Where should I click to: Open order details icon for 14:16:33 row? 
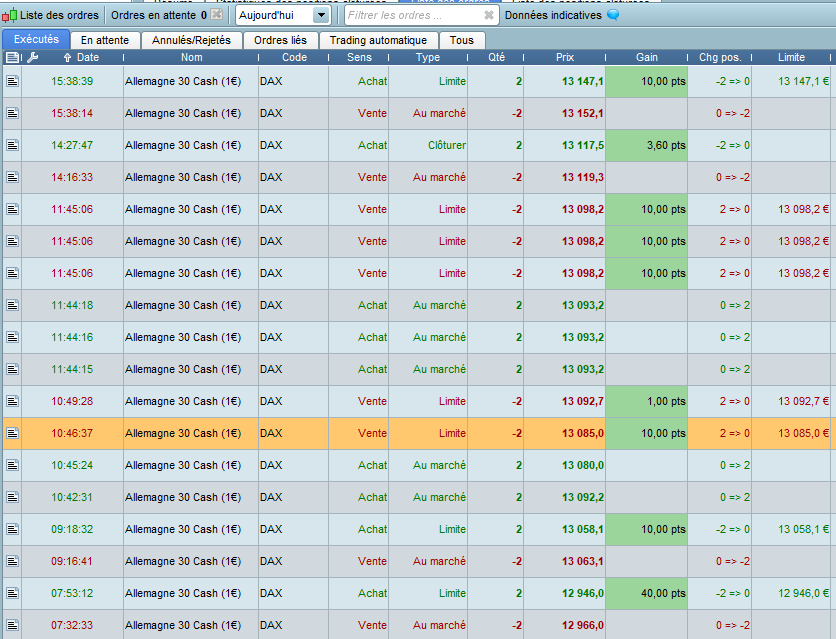tap(12, 177)
